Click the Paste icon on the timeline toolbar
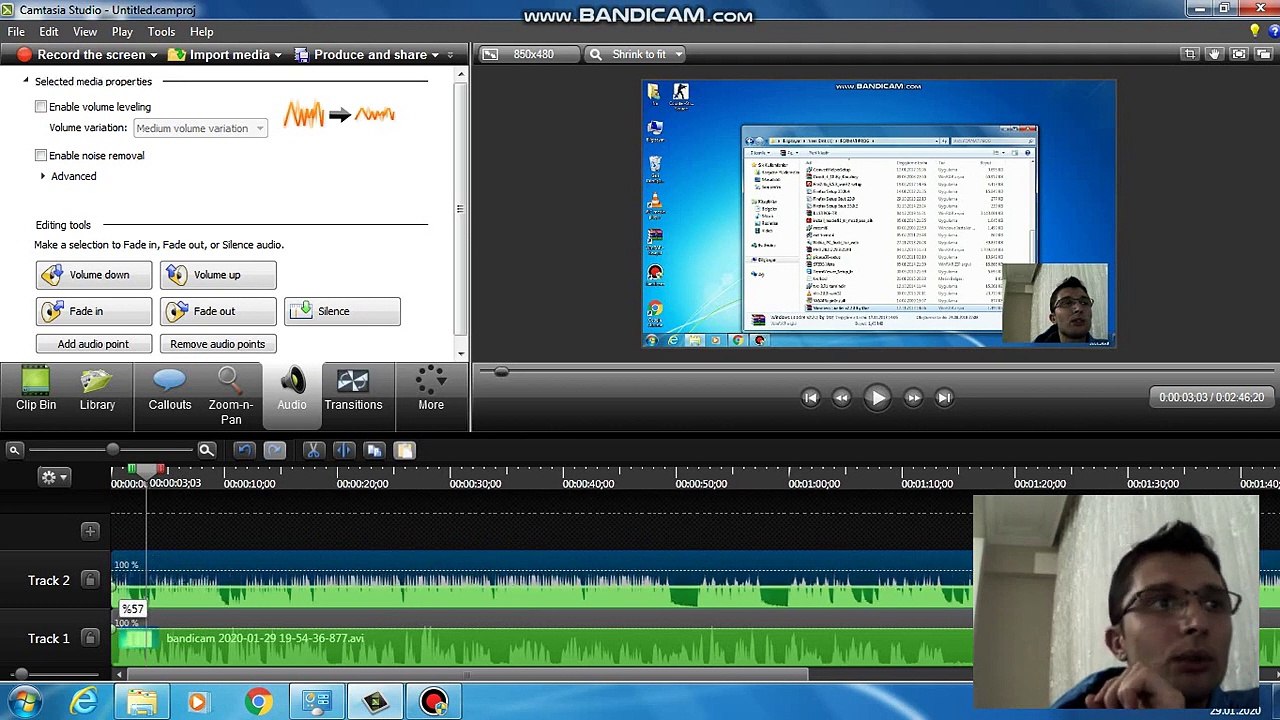The height and width of the screenshot is (720, 1280). click(x=405, y=451)
